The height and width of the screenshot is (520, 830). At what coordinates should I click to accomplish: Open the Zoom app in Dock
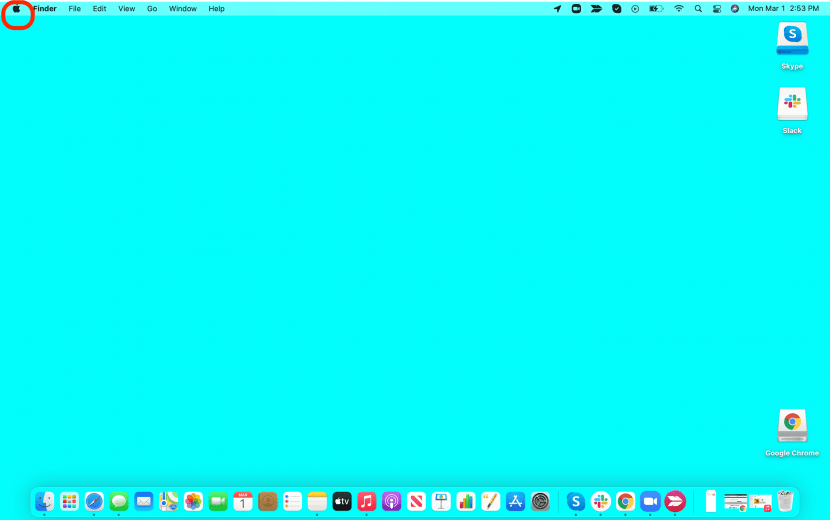pyautogui.click(x=650, y=501)
